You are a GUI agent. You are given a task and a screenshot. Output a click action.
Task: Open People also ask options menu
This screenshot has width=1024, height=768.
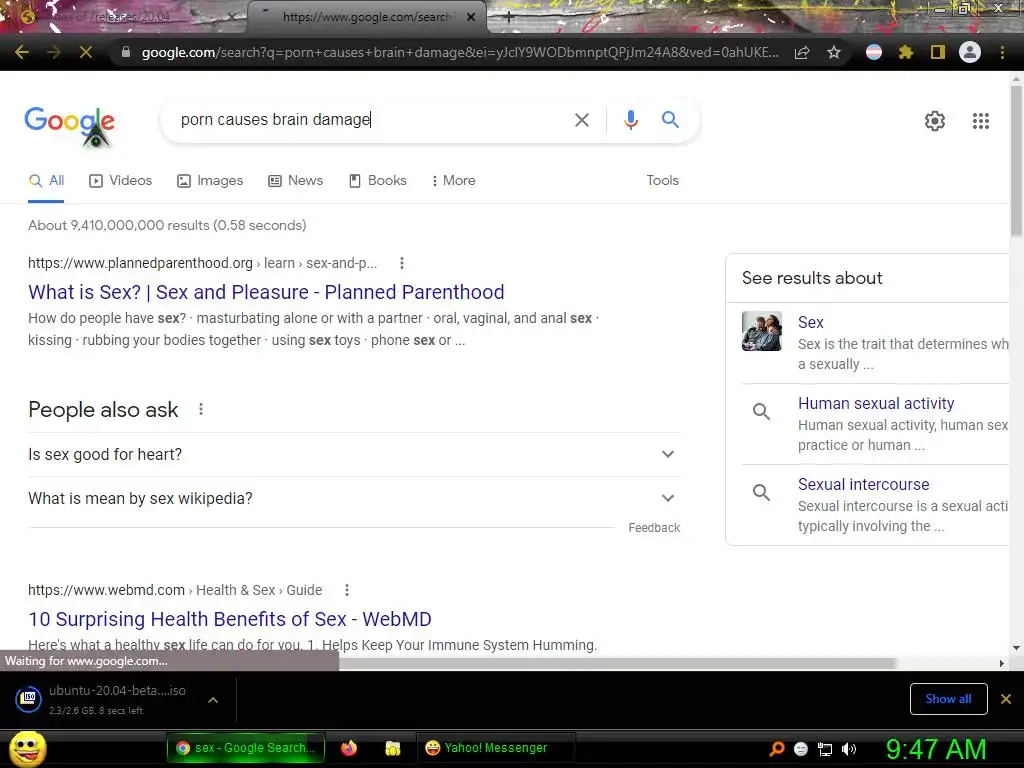tap(201, 409)
